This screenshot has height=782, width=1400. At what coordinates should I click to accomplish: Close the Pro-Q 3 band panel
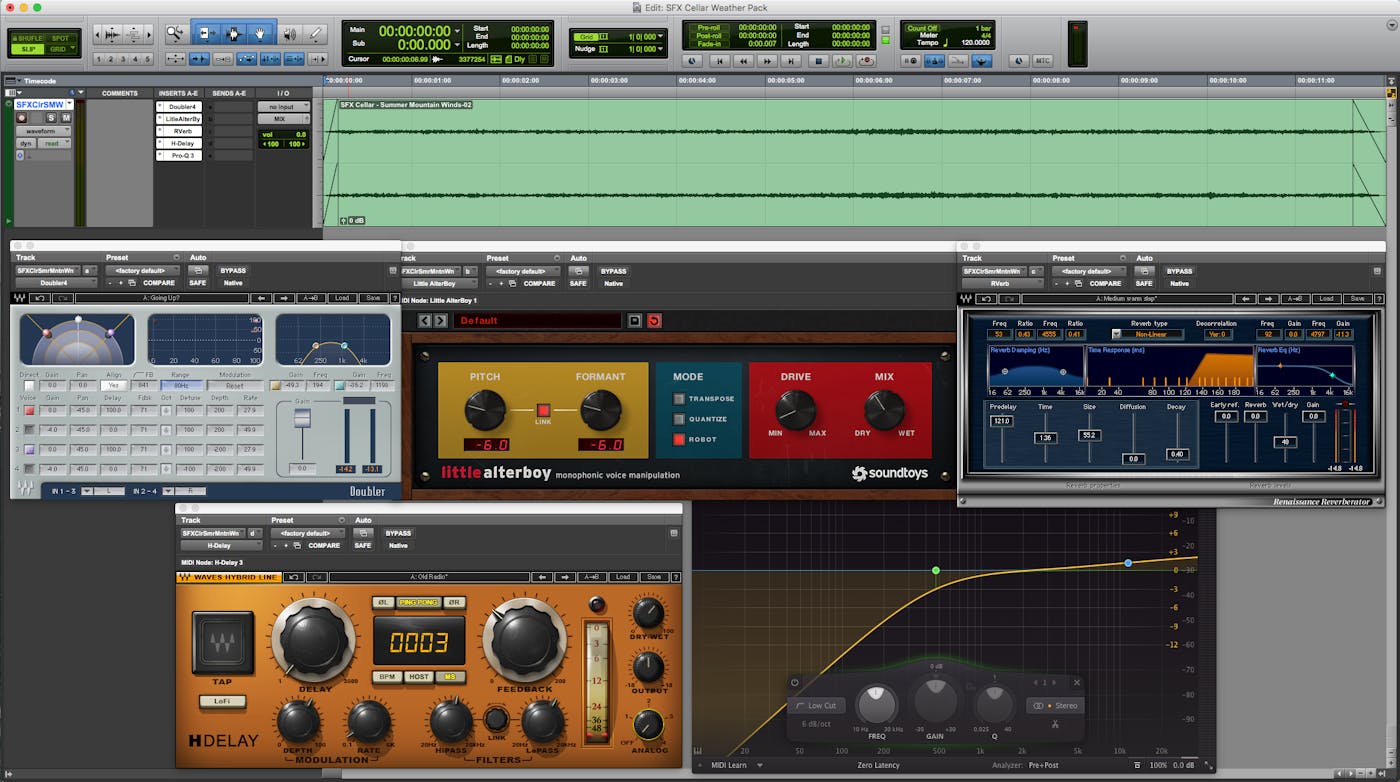point(1077,683)
